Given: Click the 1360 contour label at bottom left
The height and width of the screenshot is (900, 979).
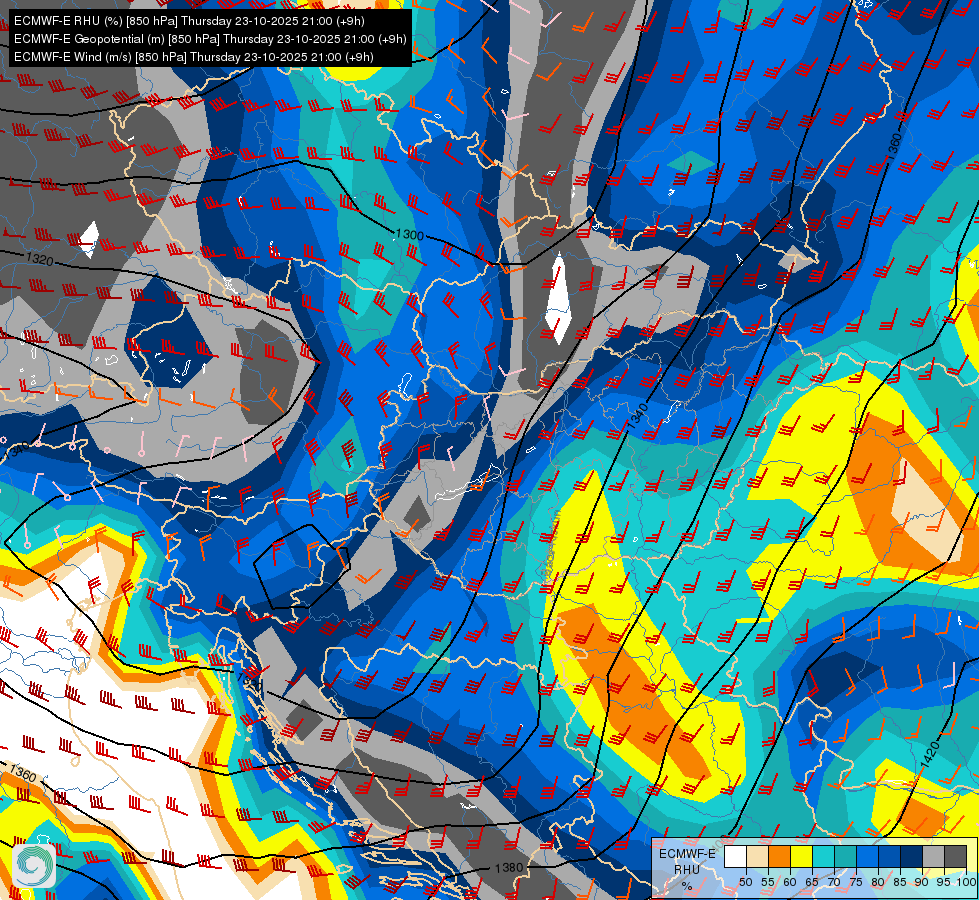Looking at the screenshot, I should tap(23, 773).
